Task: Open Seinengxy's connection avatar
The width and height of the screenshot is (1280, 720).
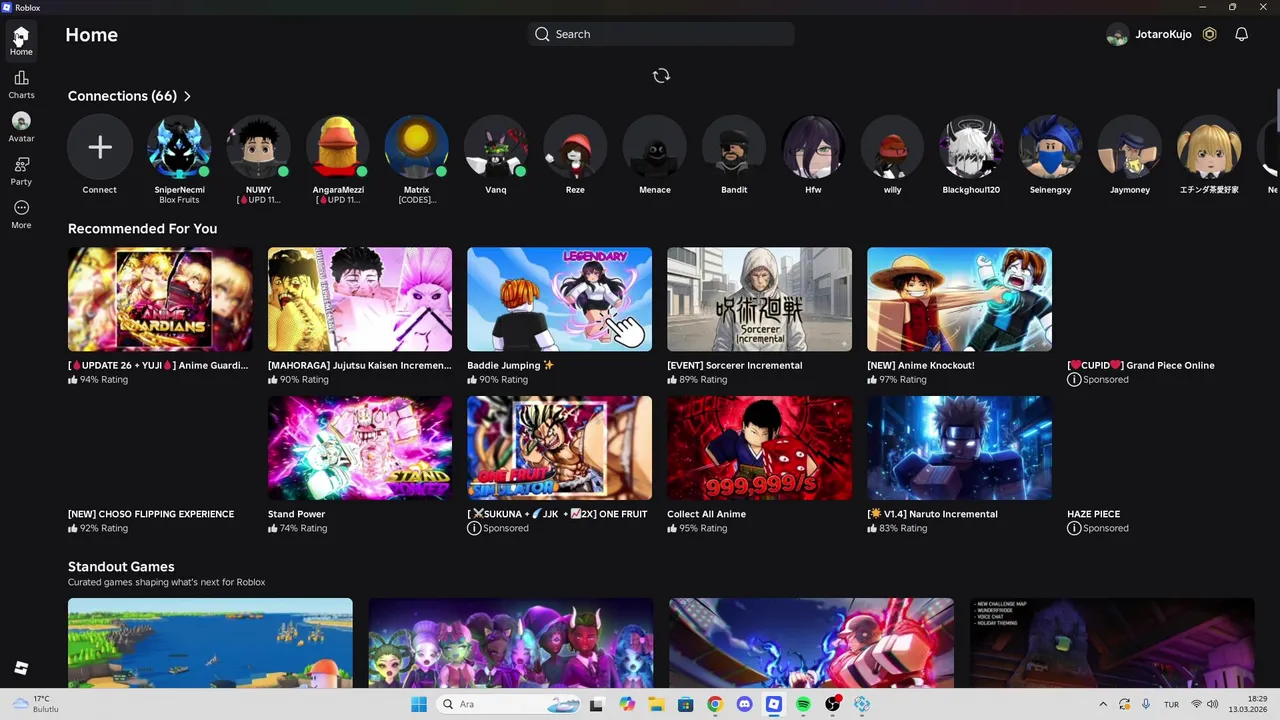Action: tap(1051, 148)
